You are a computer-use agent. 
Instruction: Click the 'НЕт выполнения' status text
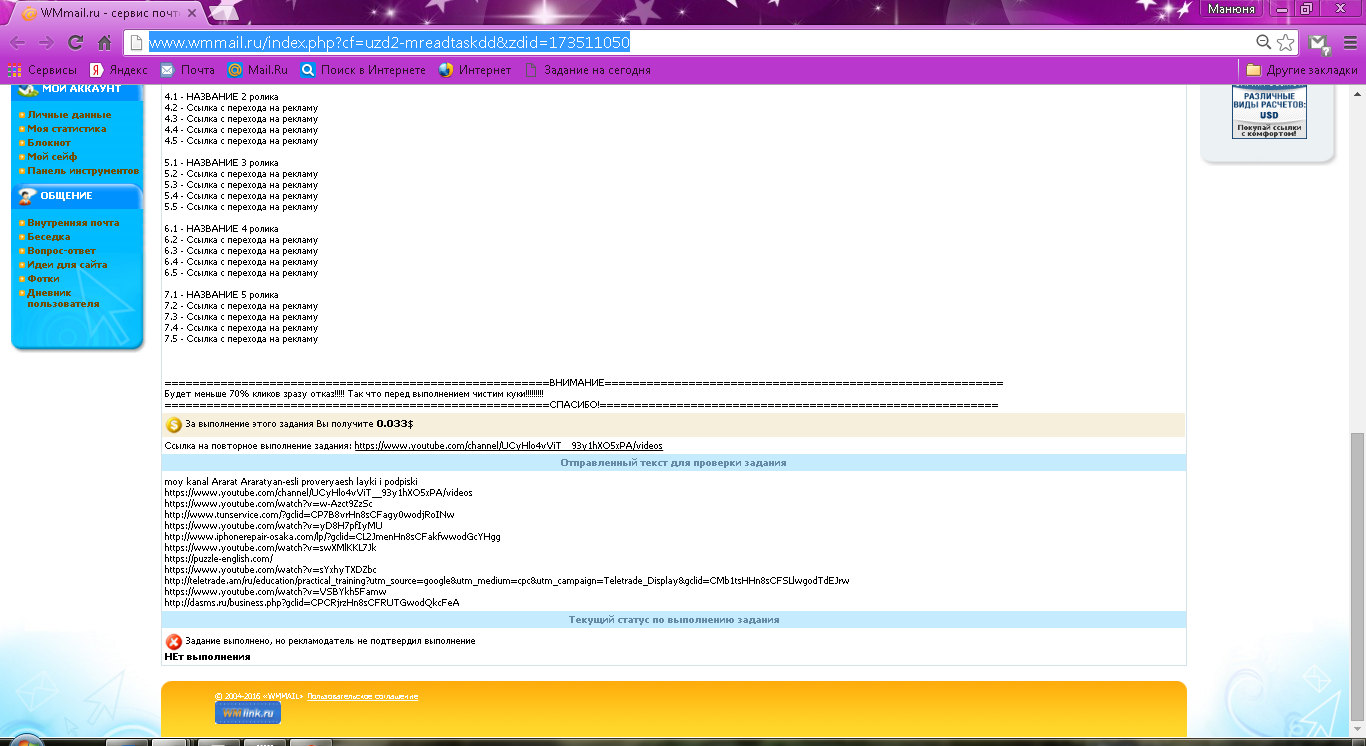tap(207, 657)
